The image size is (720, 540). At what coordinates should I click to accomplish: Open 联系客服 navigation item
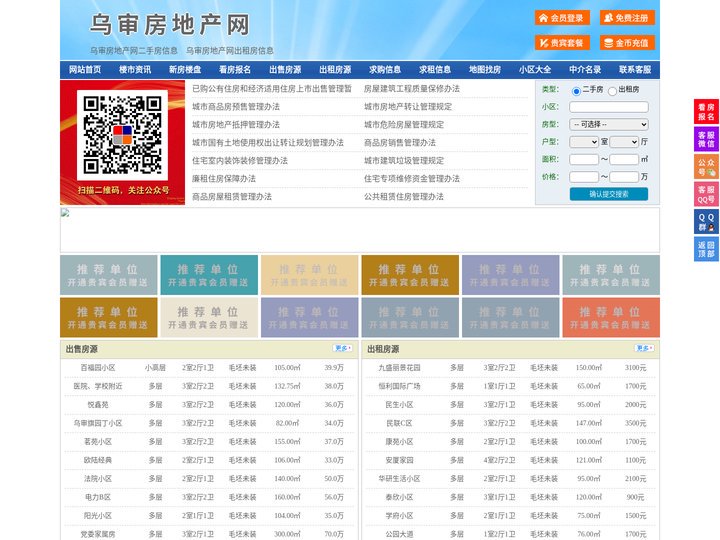[x=635, y=70]
